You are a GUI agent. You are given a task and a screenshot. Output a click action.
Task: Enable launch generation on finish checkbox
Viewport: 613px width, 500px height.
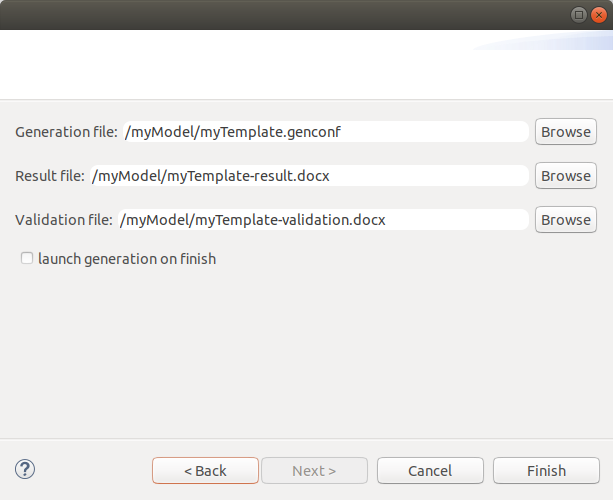(27, 259)
